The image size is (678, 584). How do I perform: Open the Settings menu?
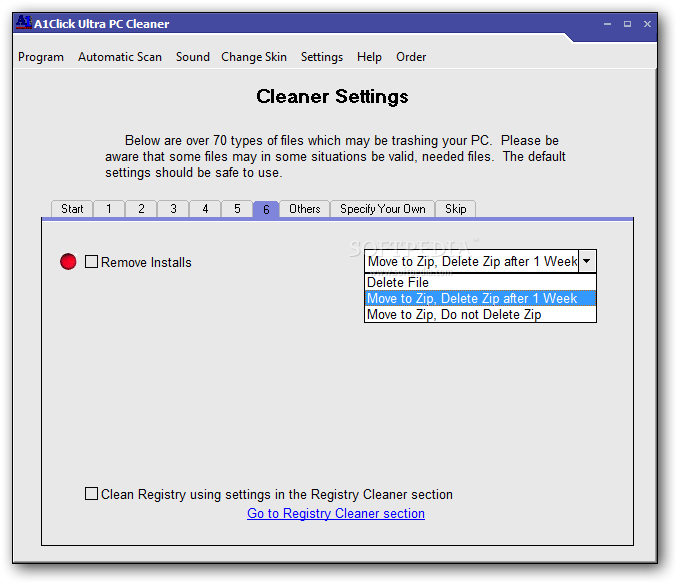322,57
